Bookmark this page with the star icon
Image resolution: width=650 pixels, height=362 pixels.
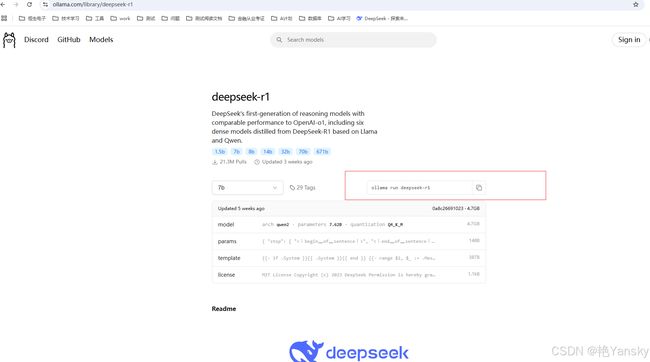click(x=635, y=5)
